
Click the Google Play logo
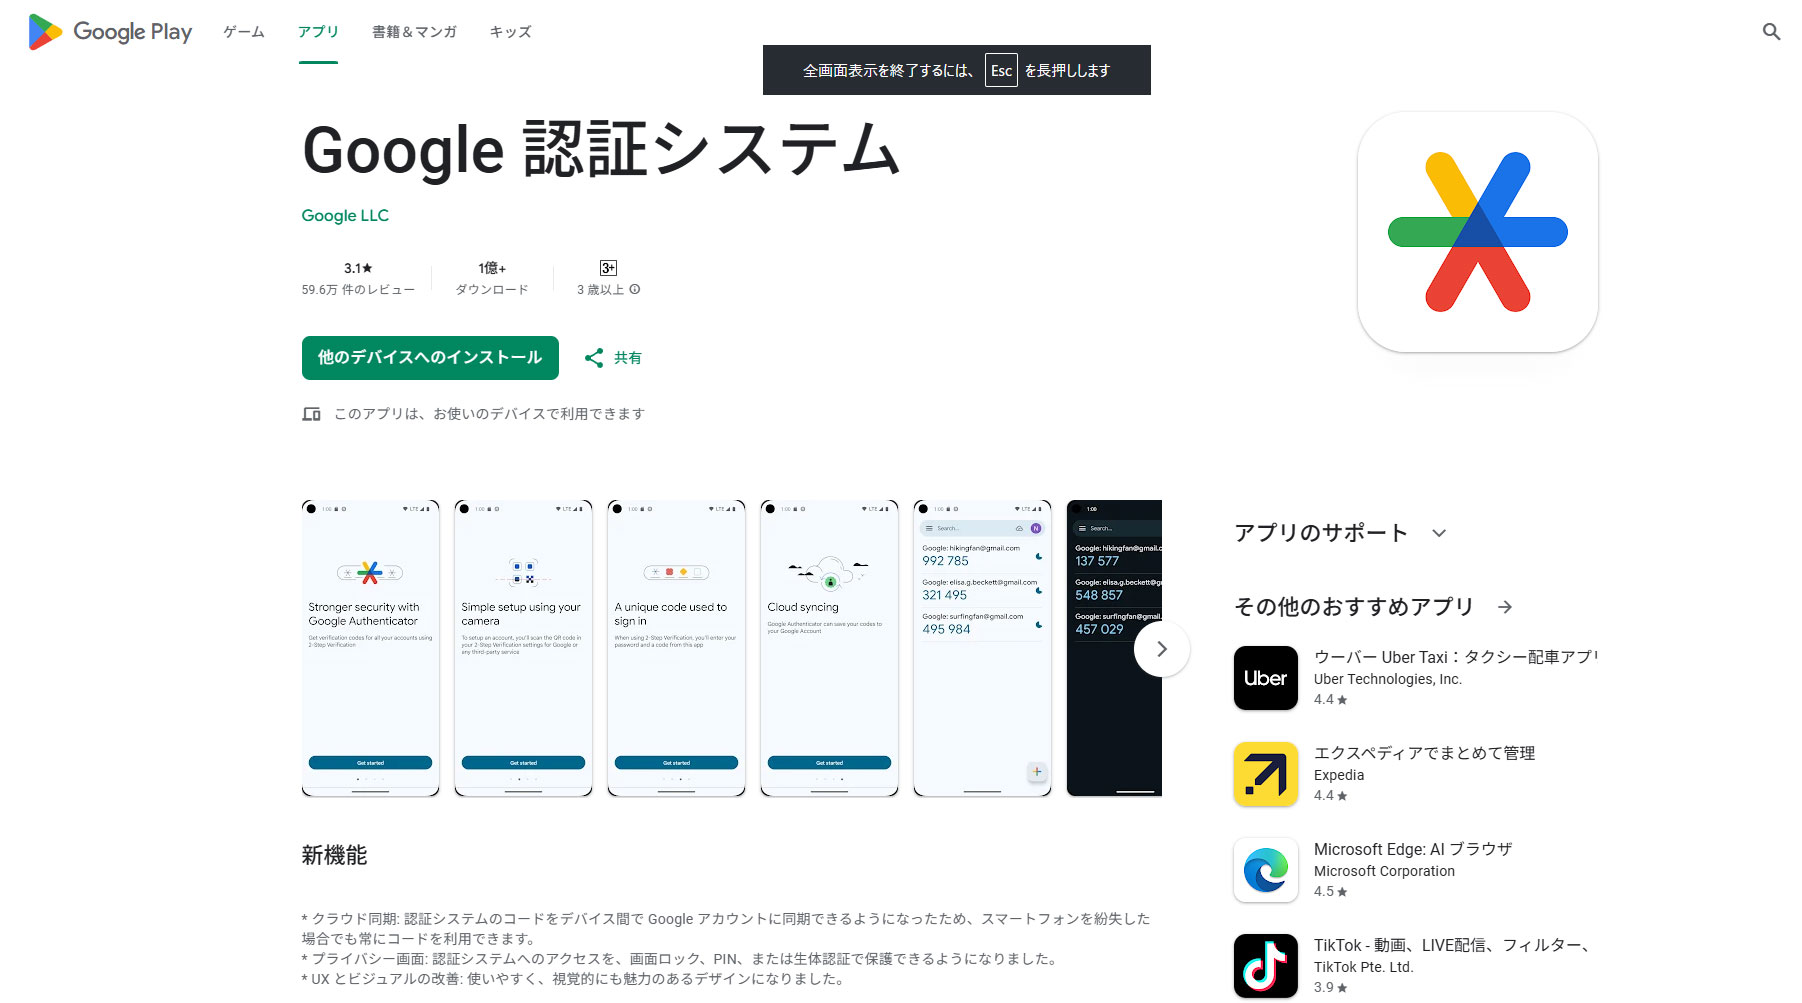[x=110, y=32]
